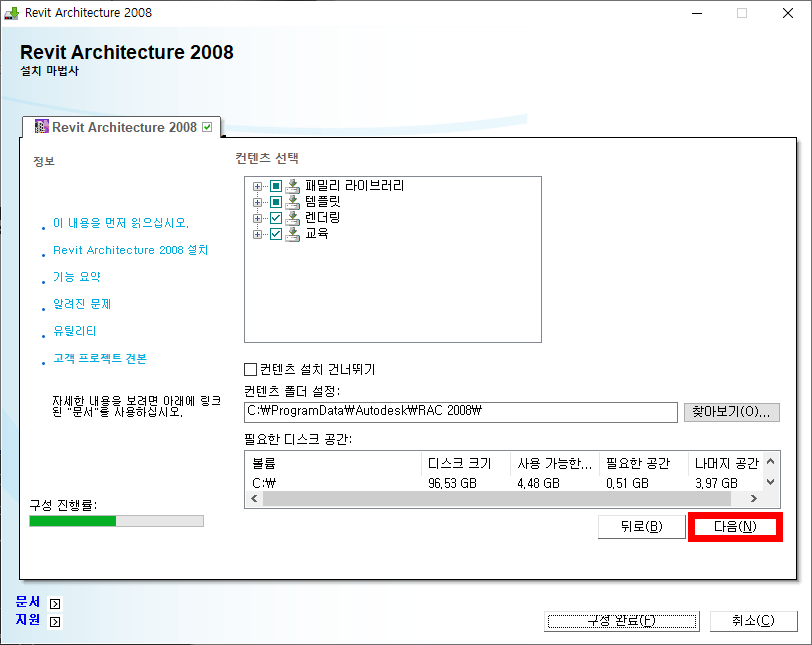Viewport: 812px width, 645px height.
Task: Click the 4.48 GB available value
Action: (539, 483)
